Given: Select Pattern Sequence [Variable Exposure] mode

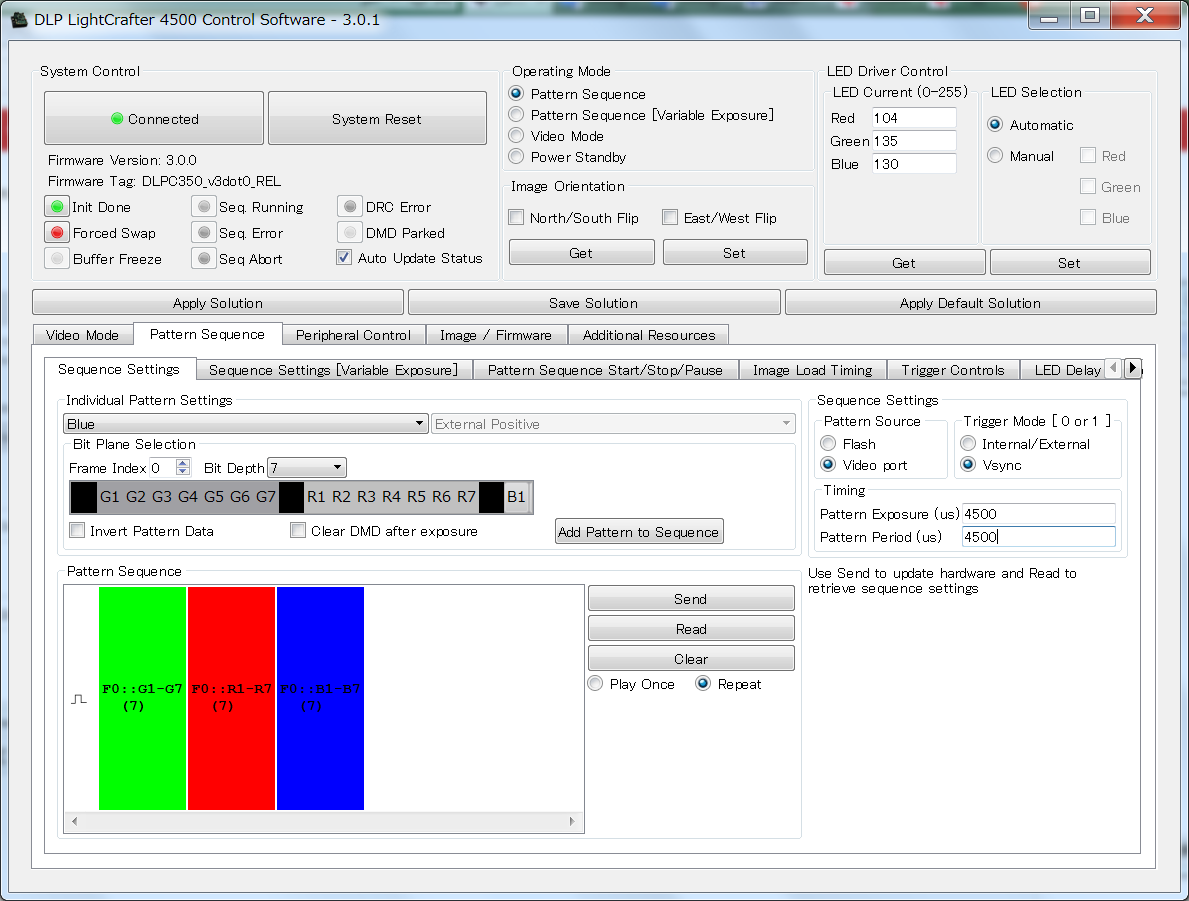Looking at the screenshot, I should point(516,115).
